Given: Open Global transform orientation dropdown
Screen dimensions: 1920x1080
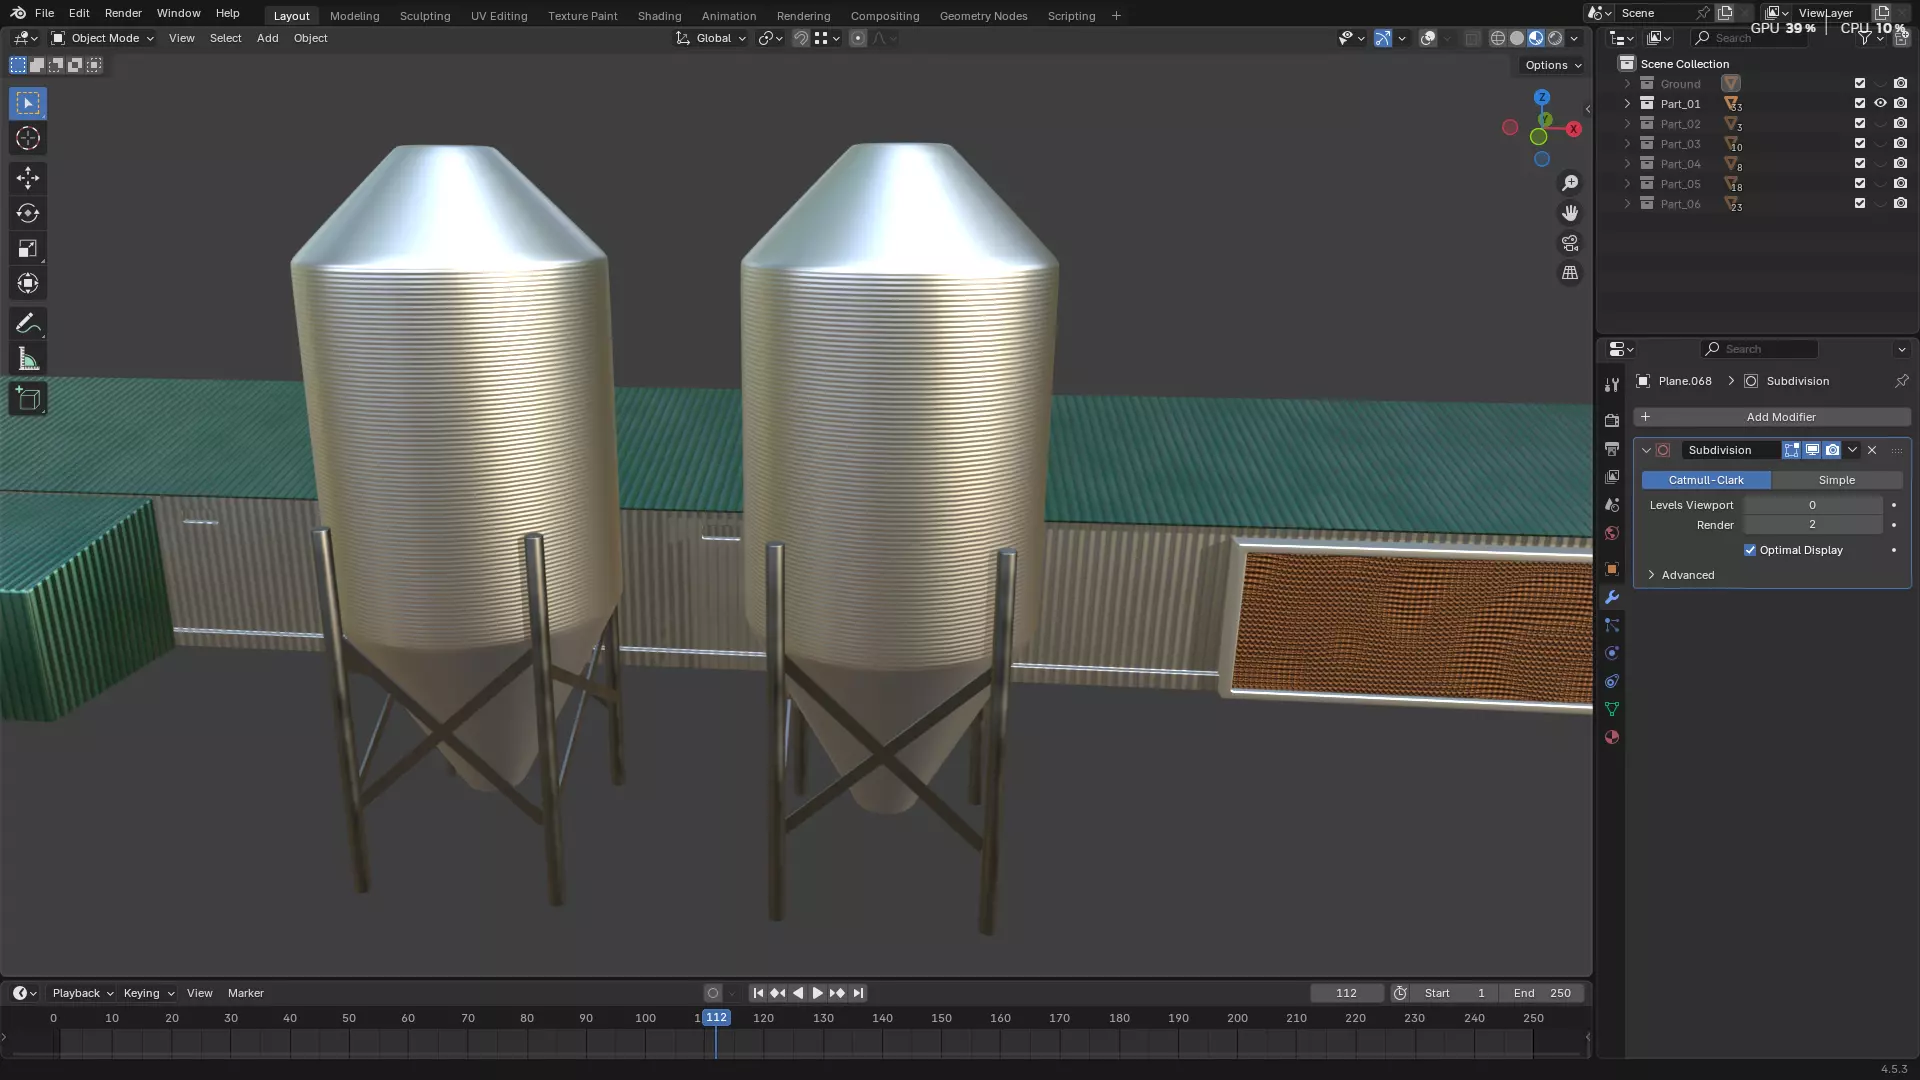Looking at the screenshot, I should 711,38.
